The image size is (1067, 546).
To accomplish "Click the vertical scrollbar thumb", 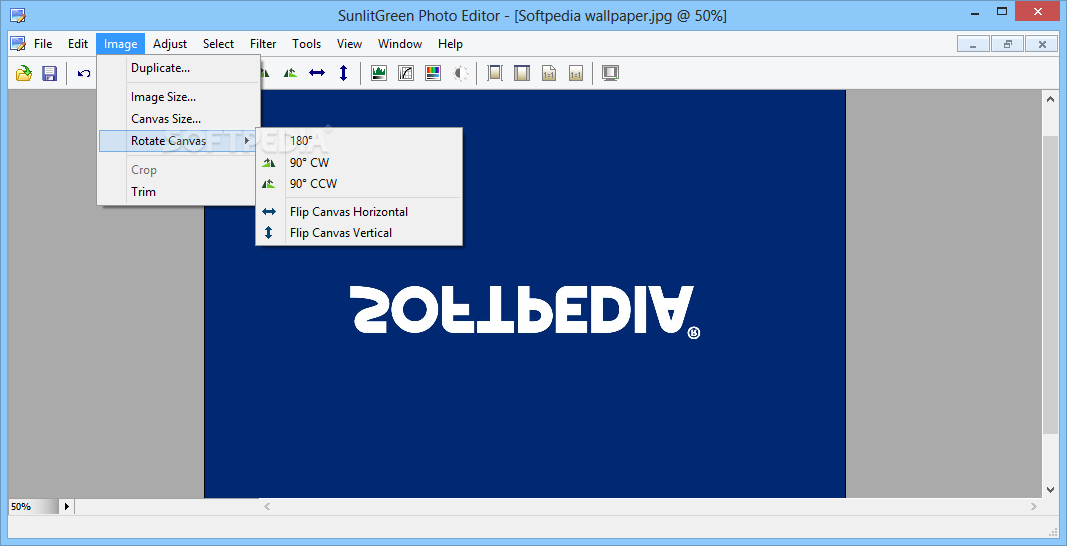I will 1050,285.
